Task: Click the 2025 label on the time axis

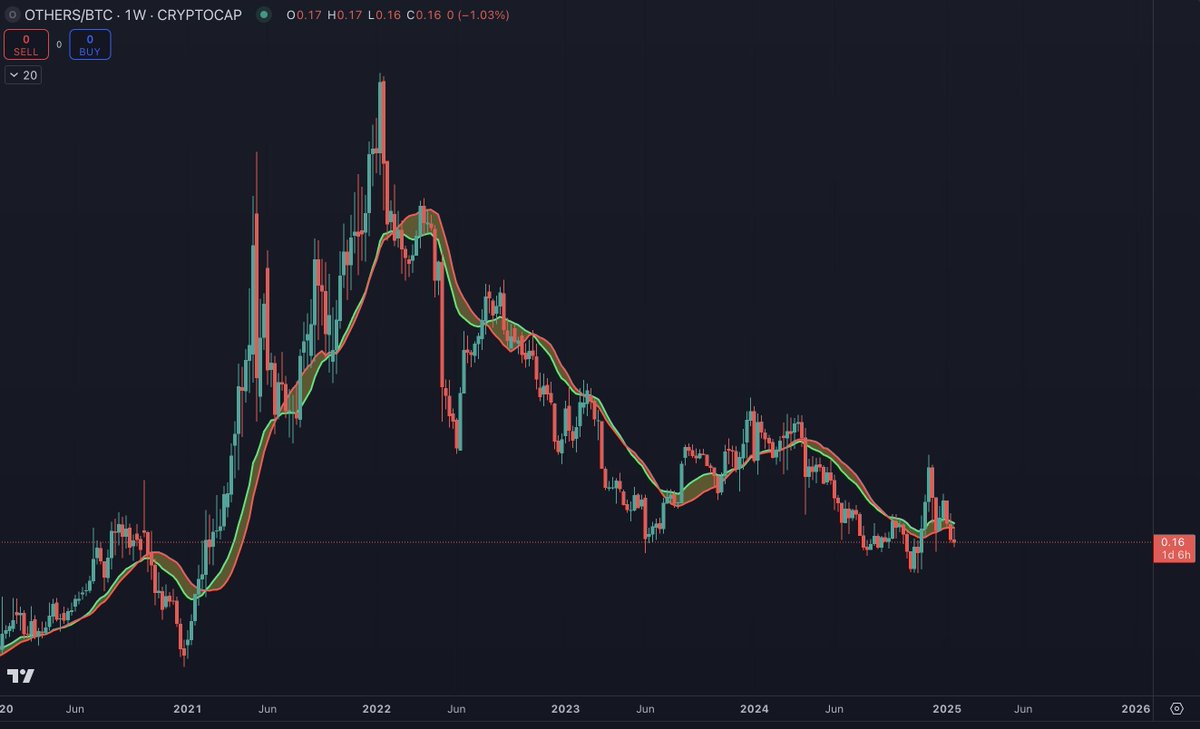Action: (x=947, y=709)
